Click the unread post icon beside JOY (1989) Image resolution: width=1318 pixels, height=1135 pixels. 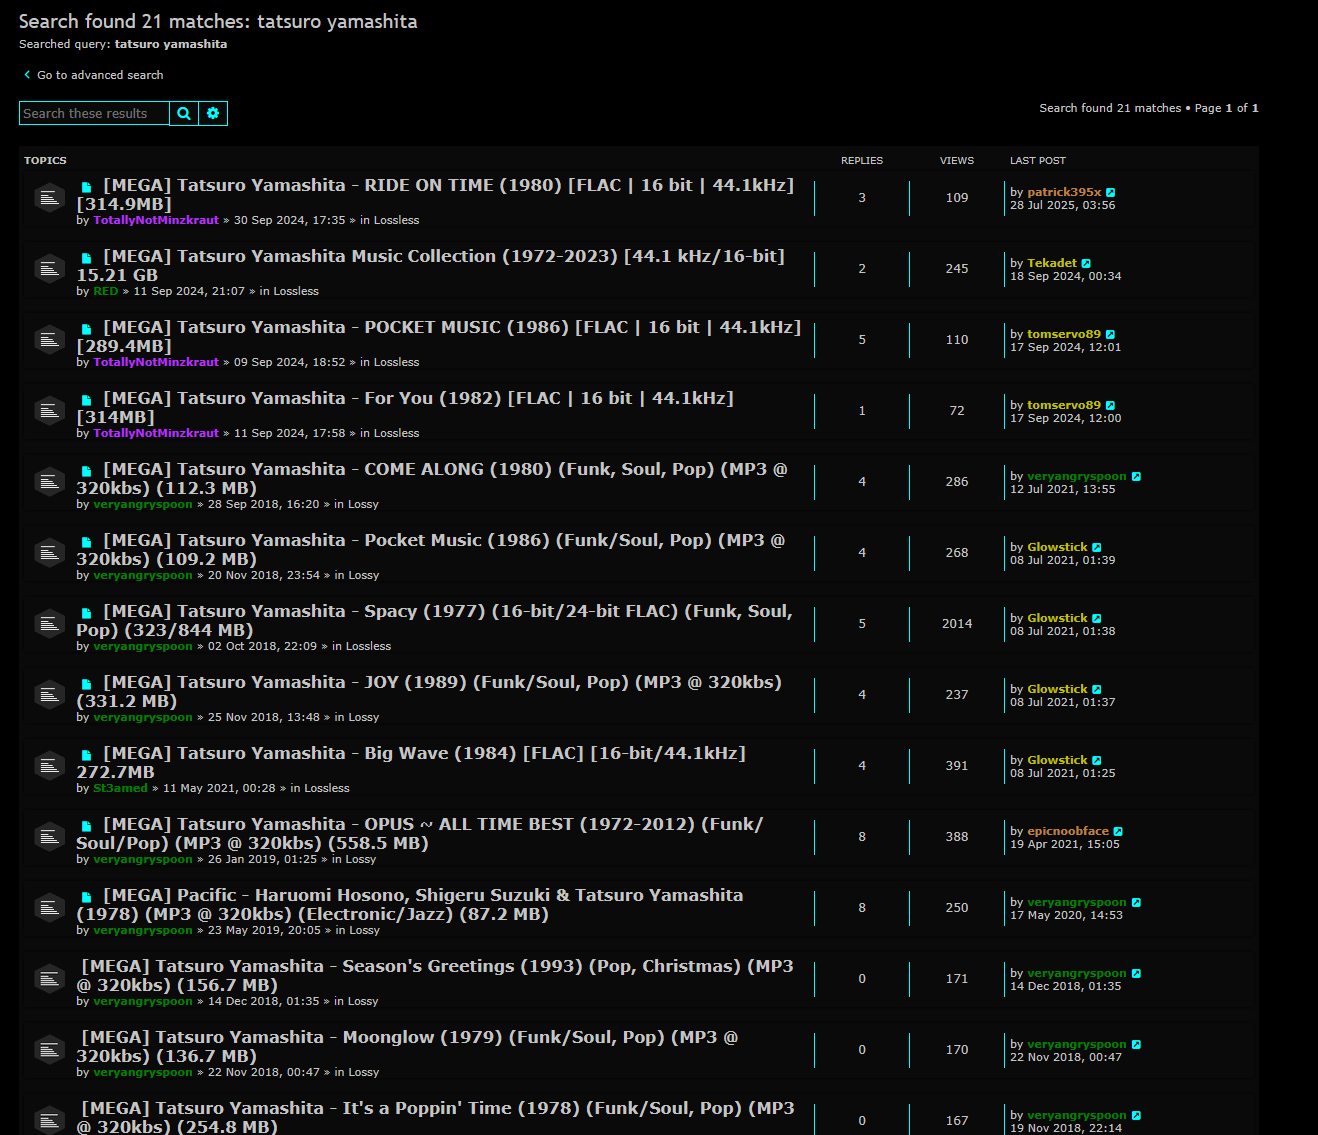(87, 684)
